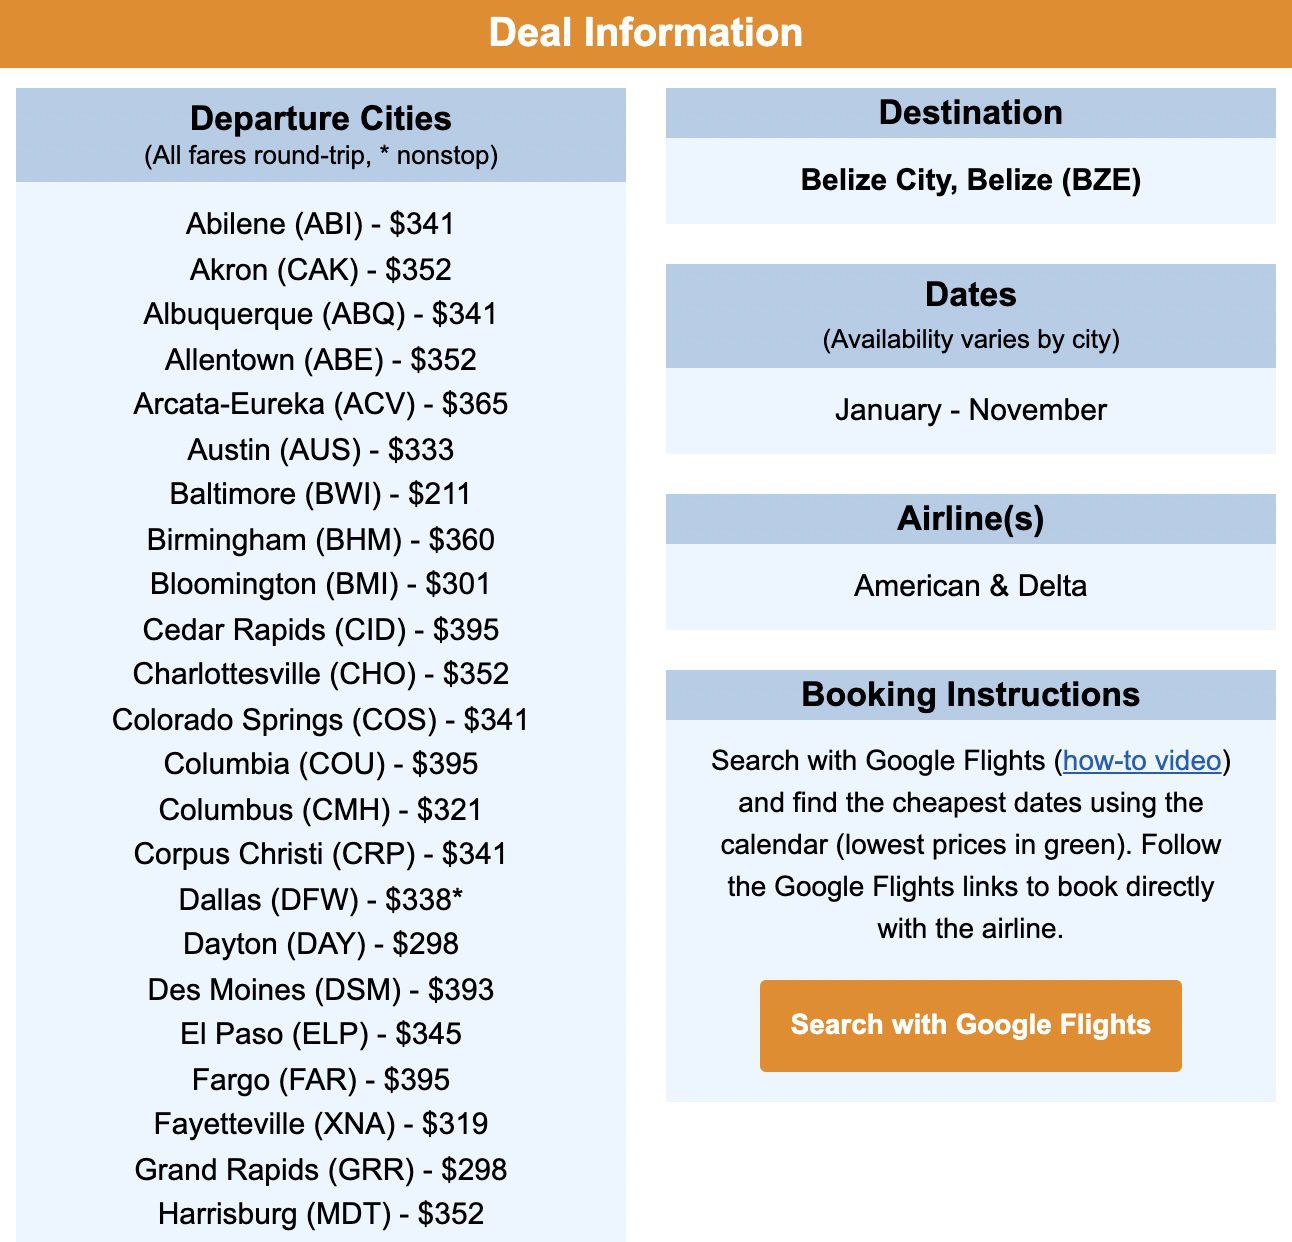Select the Austin (AUS) $333 deal
Screen dimensions: 1292x1242
click(x=321, y=449)
